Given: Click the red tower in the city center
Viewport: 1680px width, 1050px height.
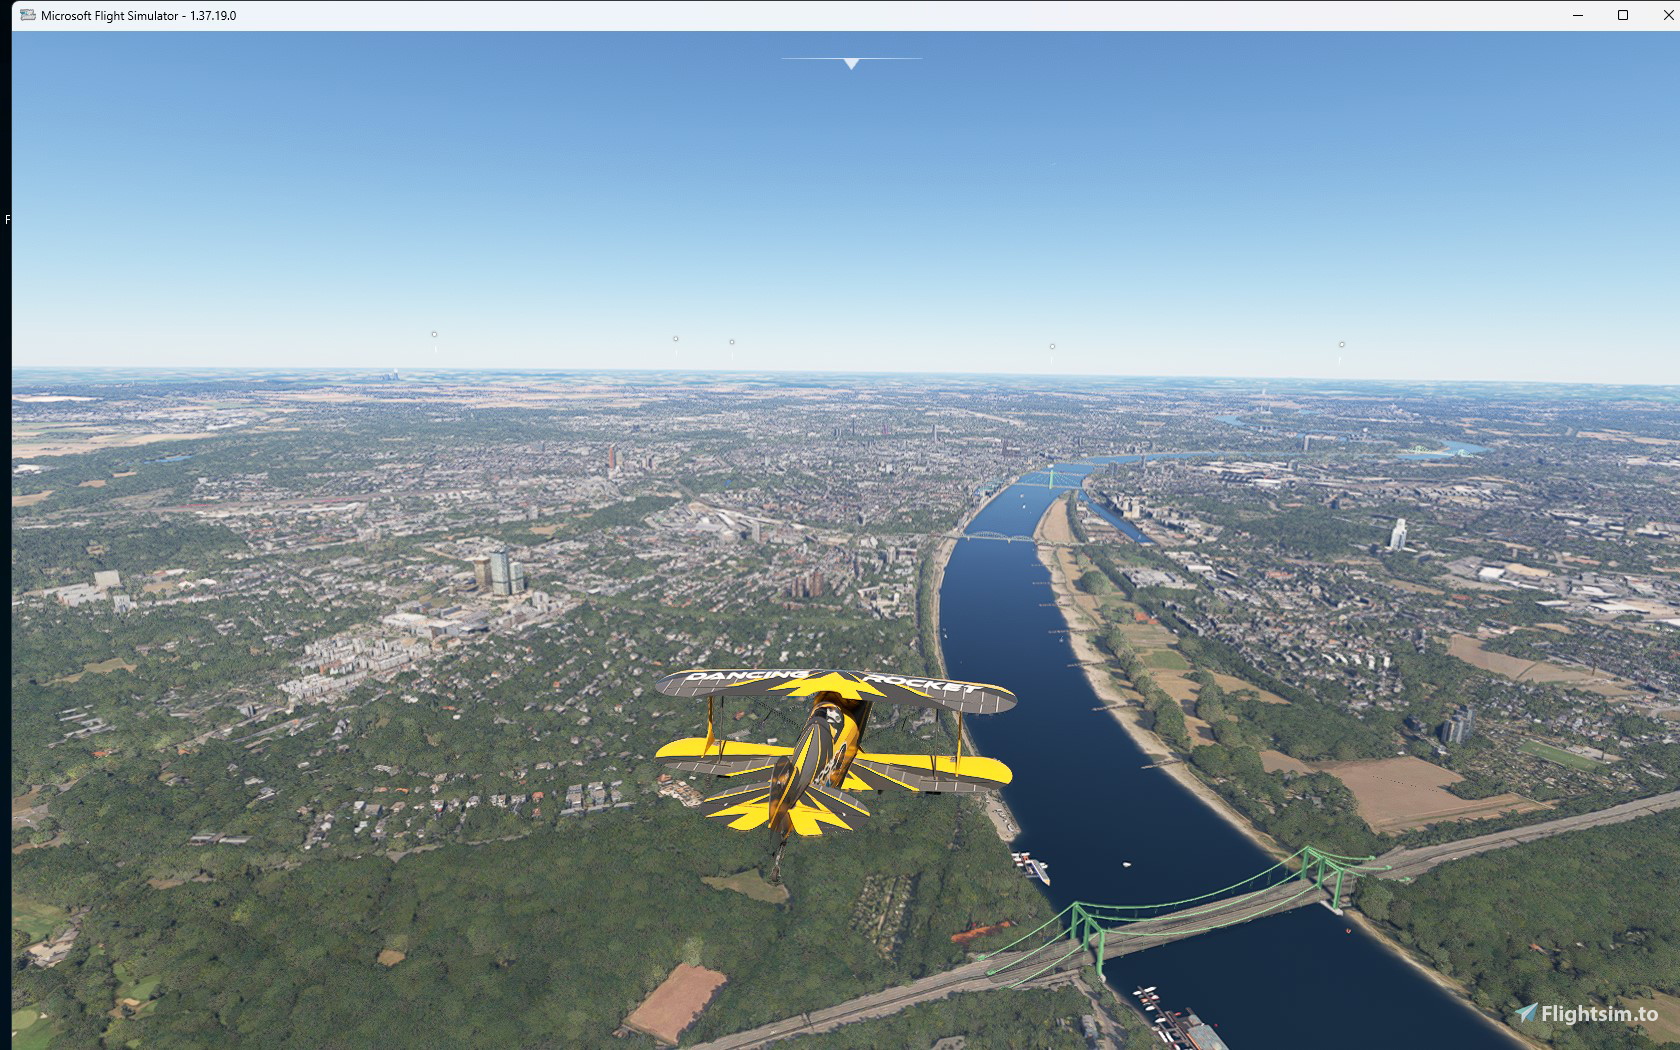Looking at the screenshot, I should coord(611,458).
